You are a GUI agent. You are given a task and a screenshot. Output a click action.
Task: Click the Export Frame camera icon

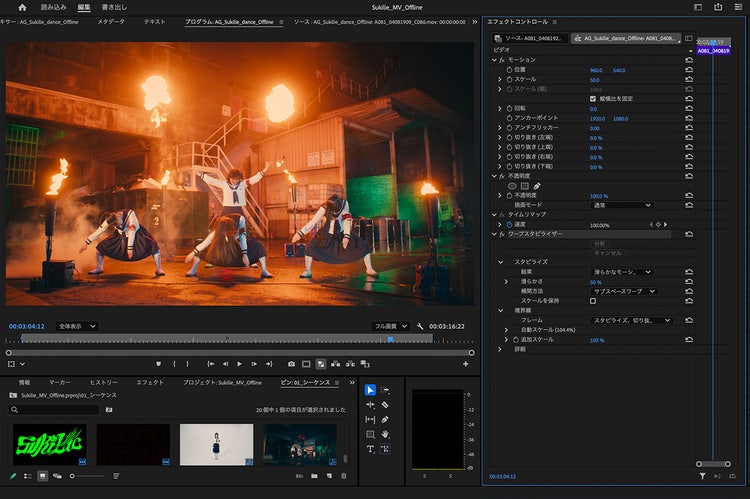291,364
